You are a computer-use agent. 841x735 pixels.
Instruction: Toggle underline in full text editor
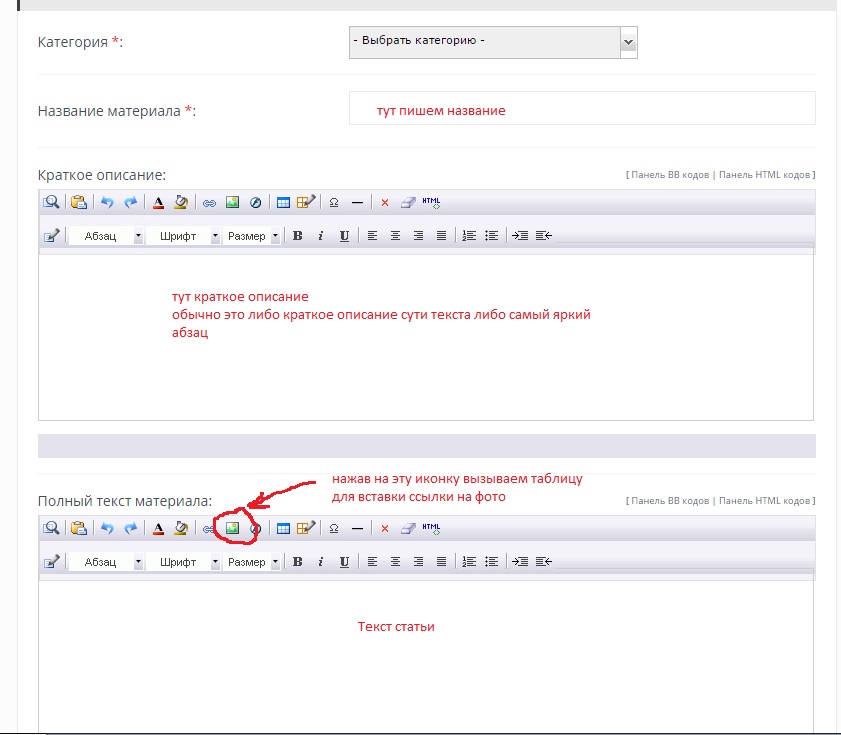(x=344, y=562)
